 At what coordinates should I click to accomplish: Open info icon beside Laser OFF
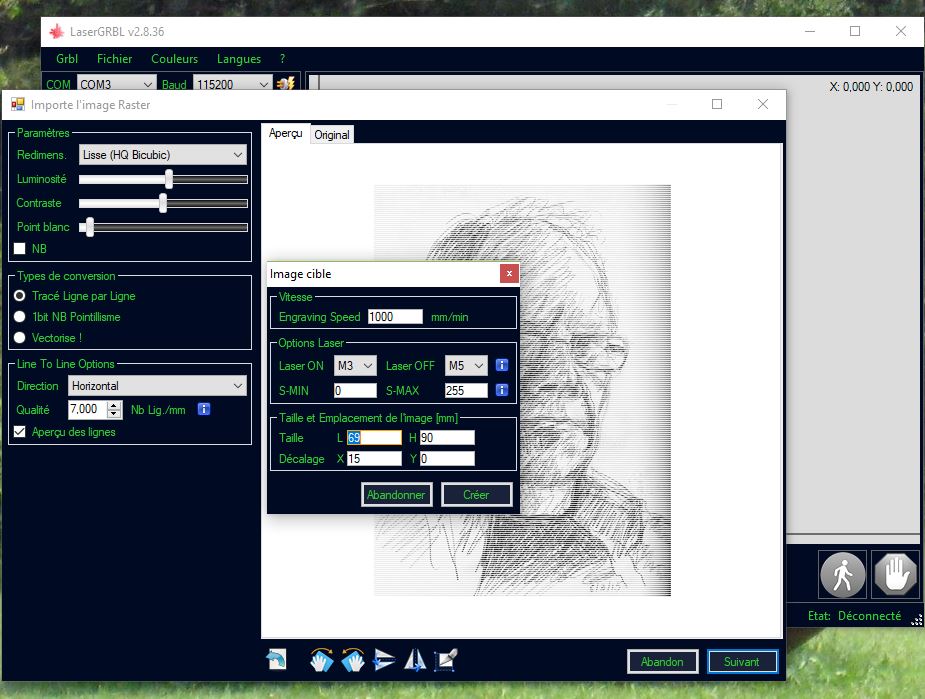(502, 365)
